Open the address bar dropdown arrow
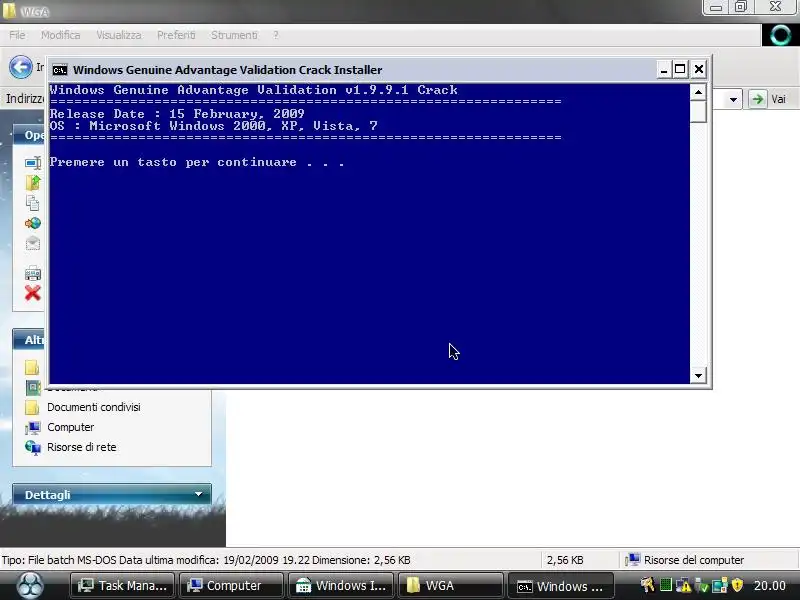This screenshot has width=800, height=600. pos(733,99)
